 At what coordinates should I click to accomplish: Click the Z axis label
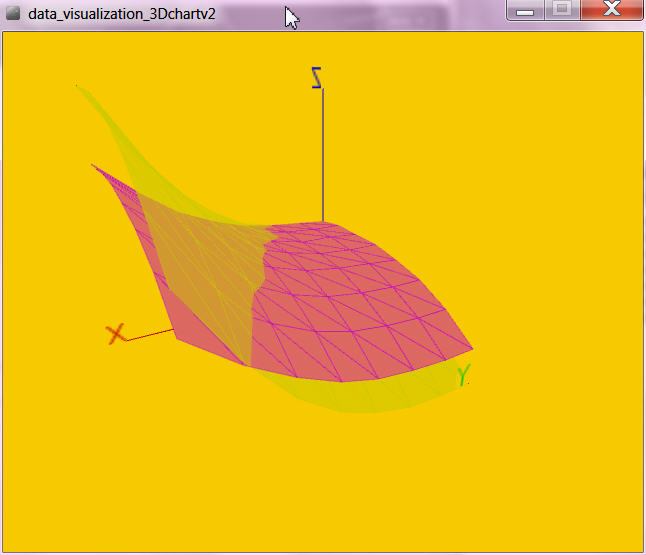[317, 78]
